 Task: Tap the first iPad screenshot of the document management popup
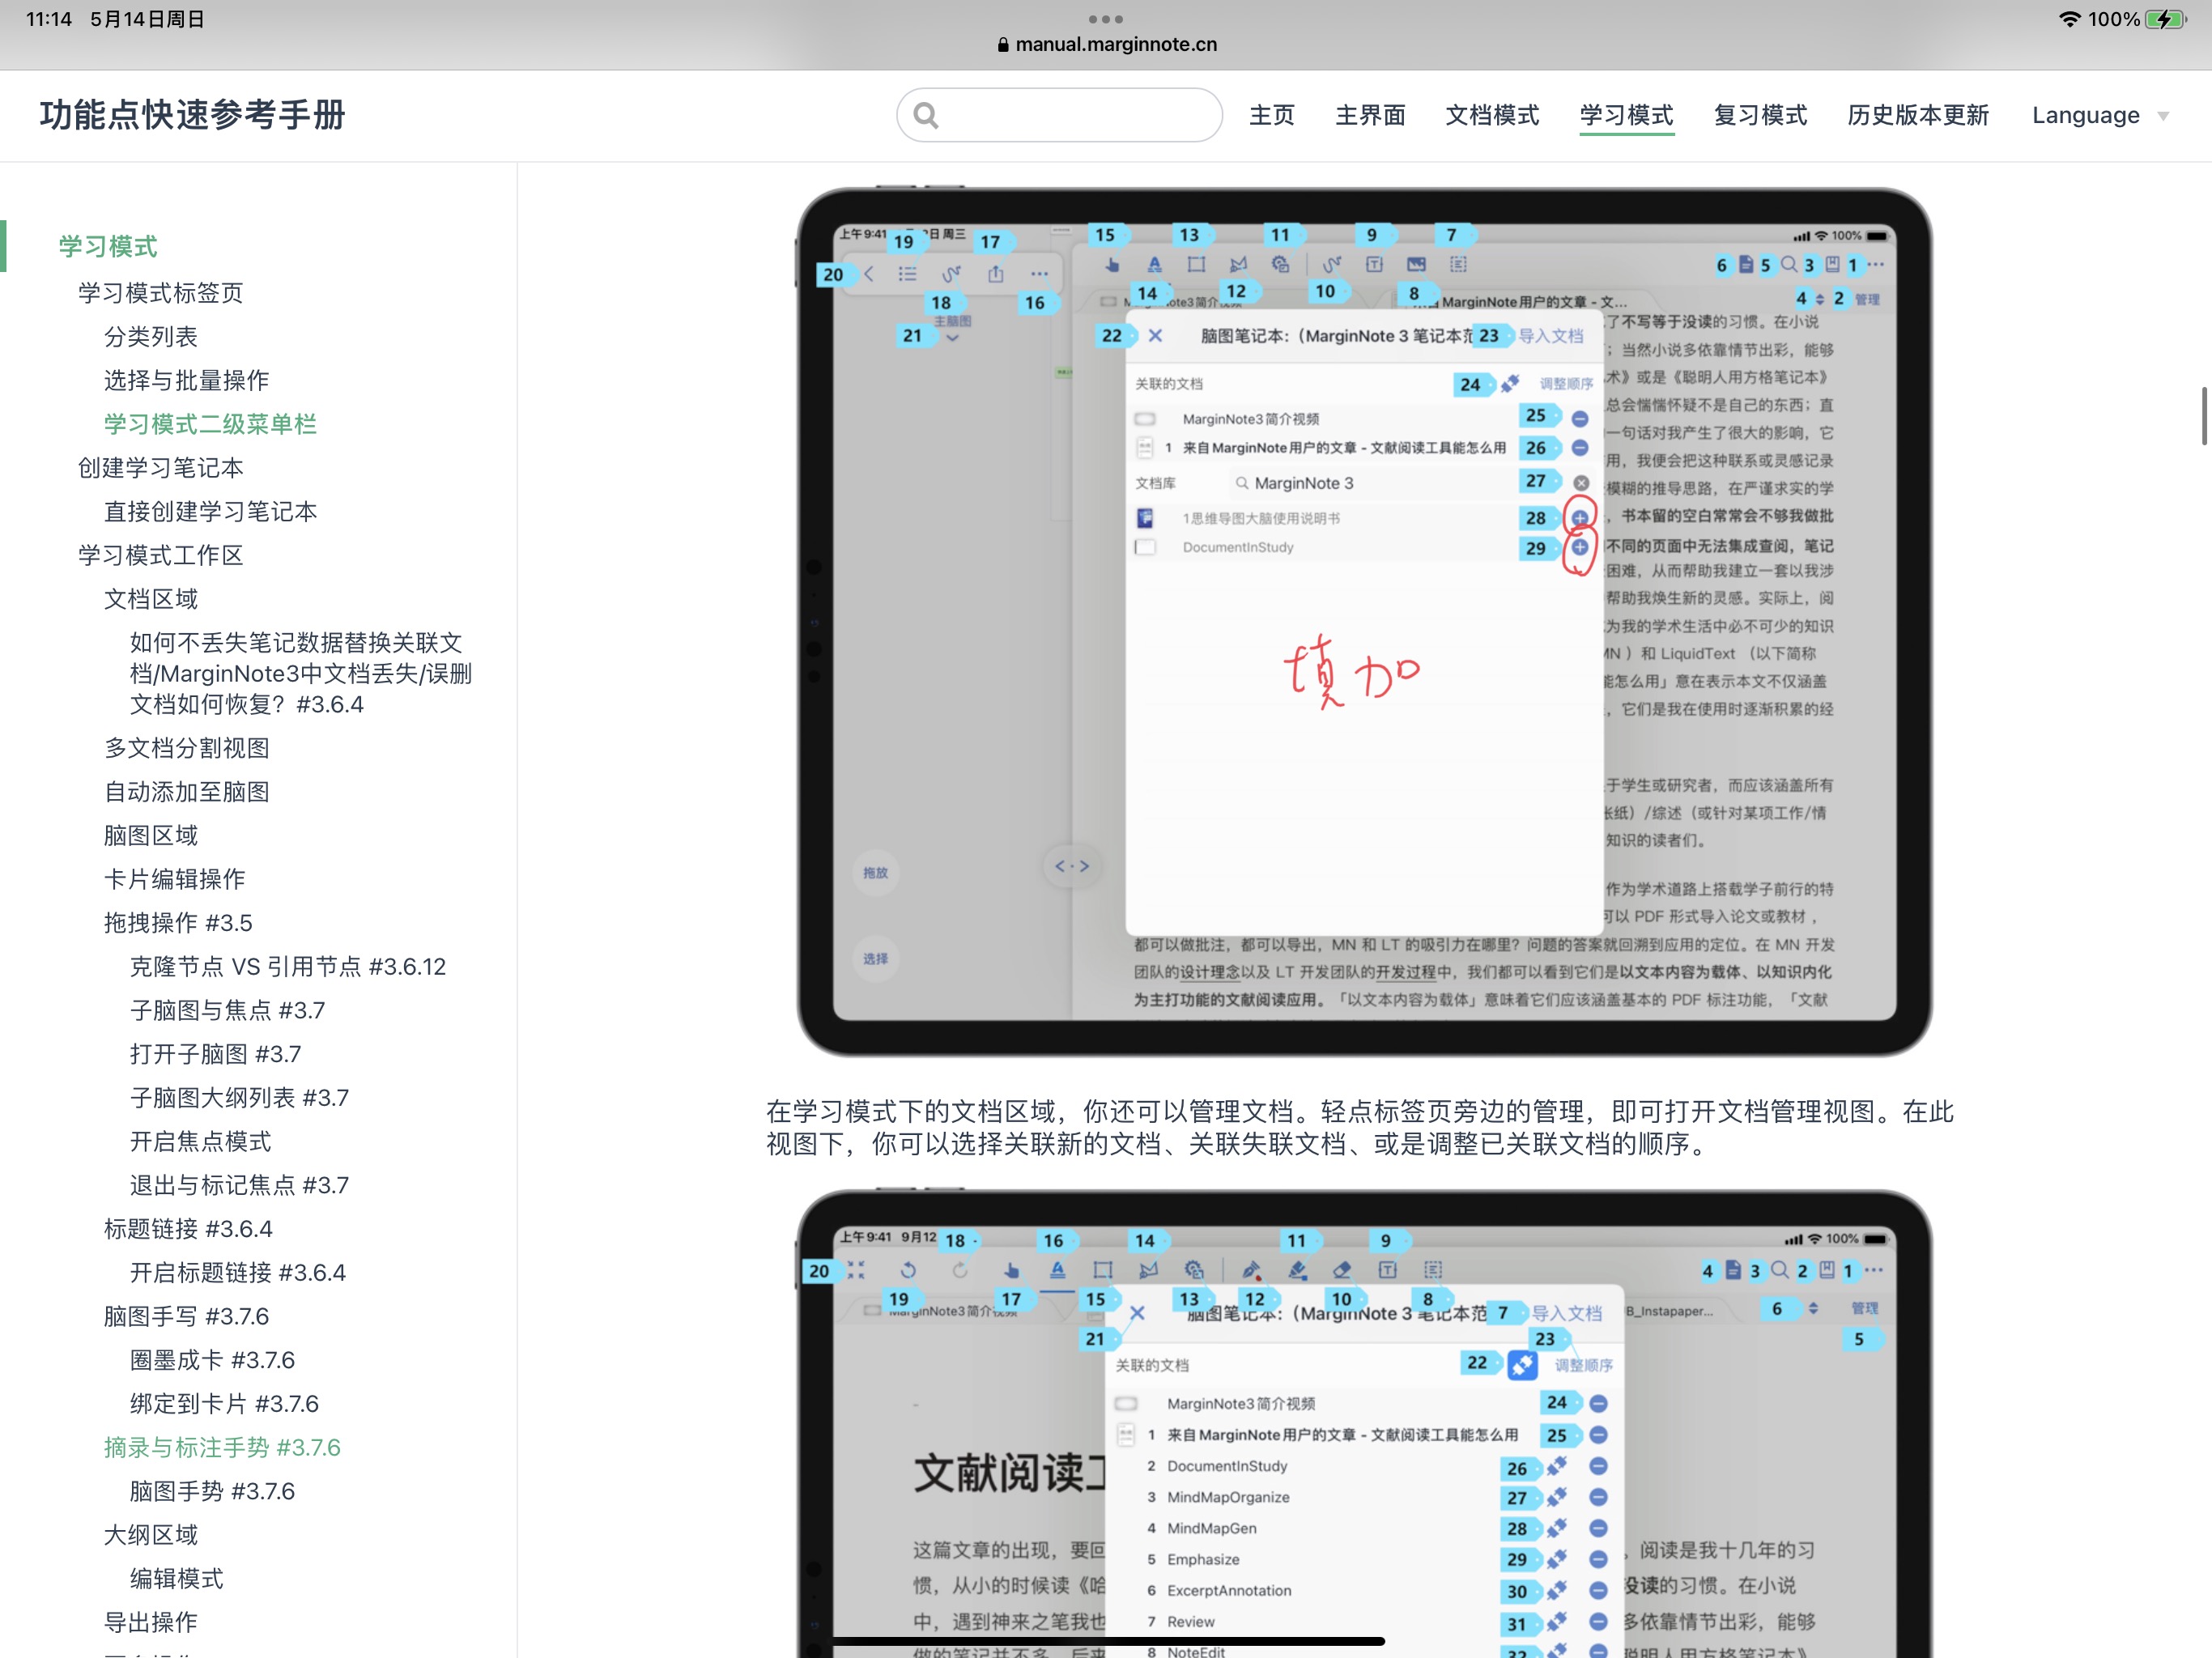point(1364,621)
